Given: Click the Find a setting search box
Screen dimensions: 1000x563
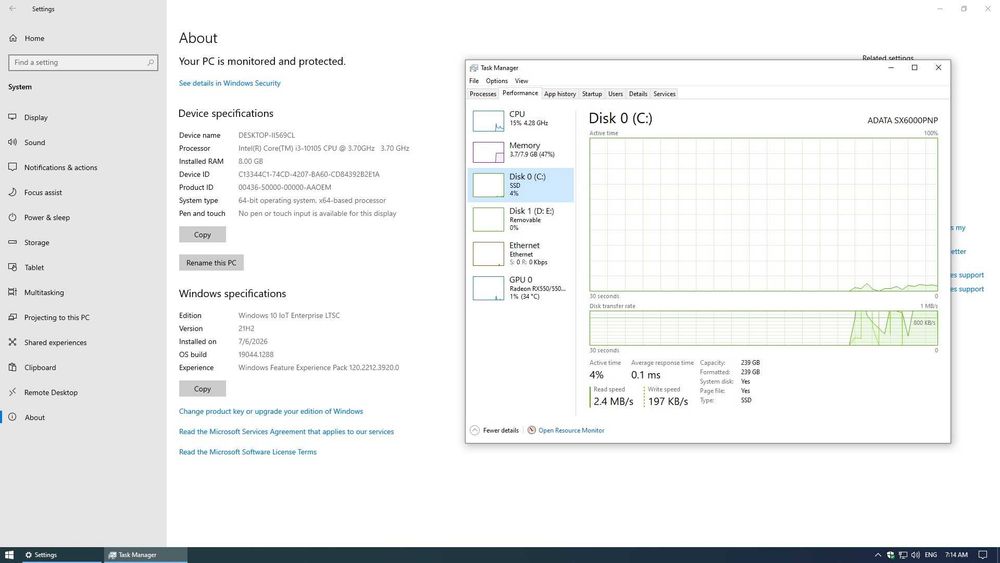Looking at the screenshot, I should pos(83,62).
